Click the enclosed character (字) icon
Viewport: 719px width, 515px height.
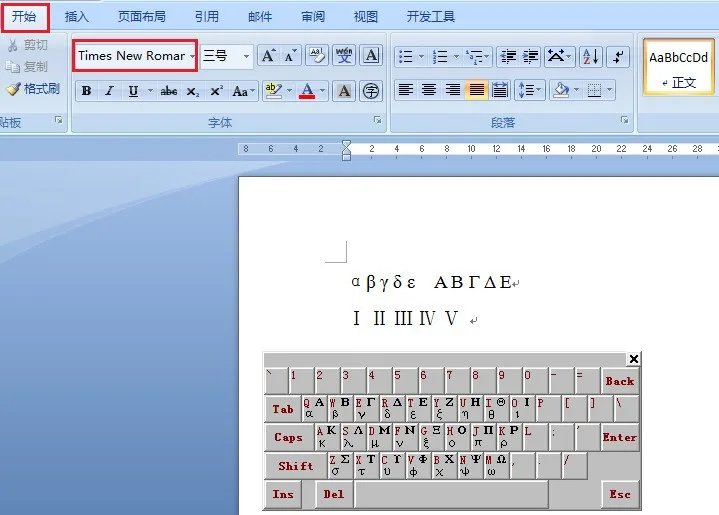(x=371, y=91)
